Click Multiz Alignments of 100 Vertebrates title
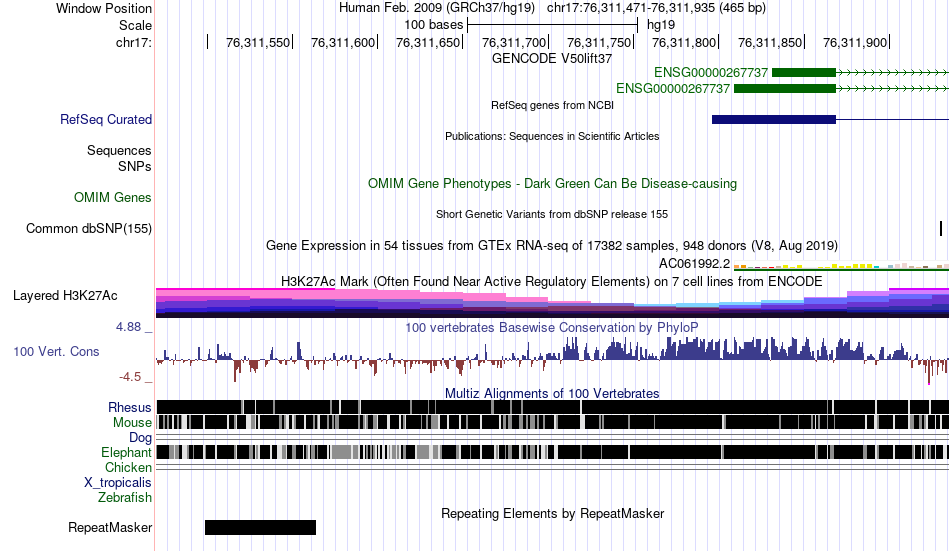950x551 pixels. [x=552, y=393]
